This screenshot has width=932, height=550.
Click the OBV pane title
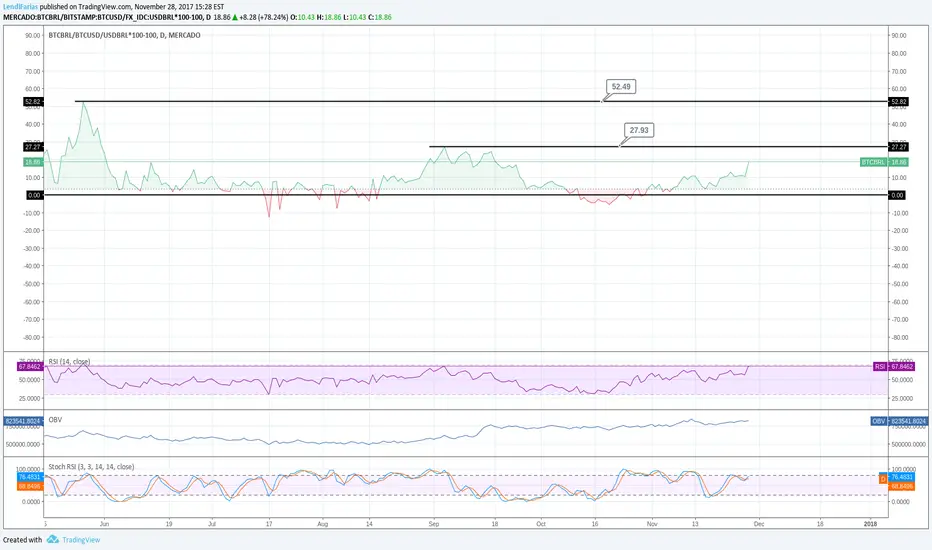pos(55,420)
